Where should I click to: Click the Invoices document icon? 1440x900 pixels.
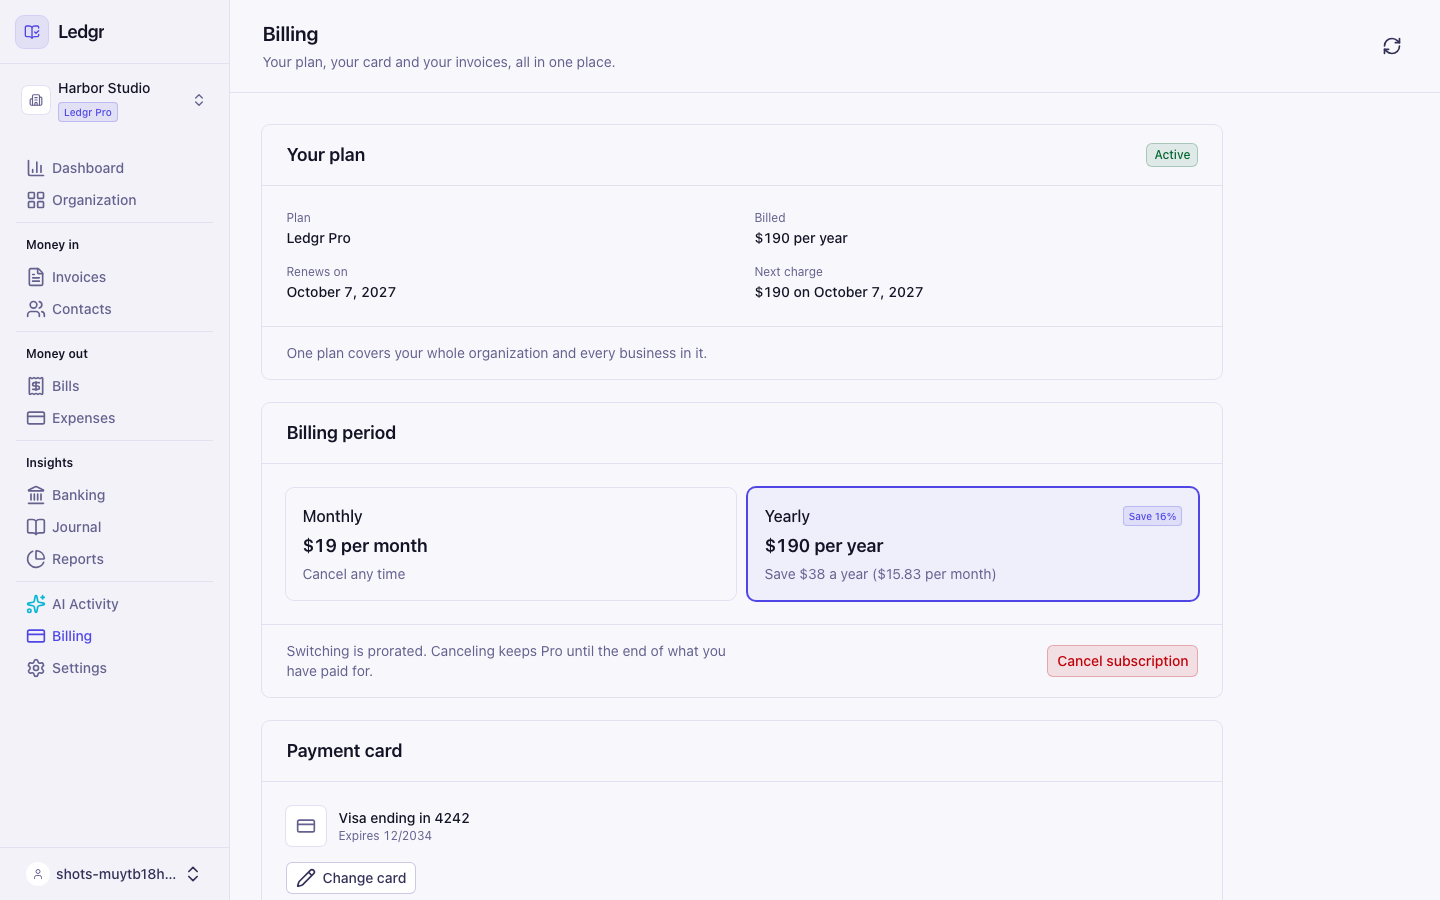coord(36,277)
